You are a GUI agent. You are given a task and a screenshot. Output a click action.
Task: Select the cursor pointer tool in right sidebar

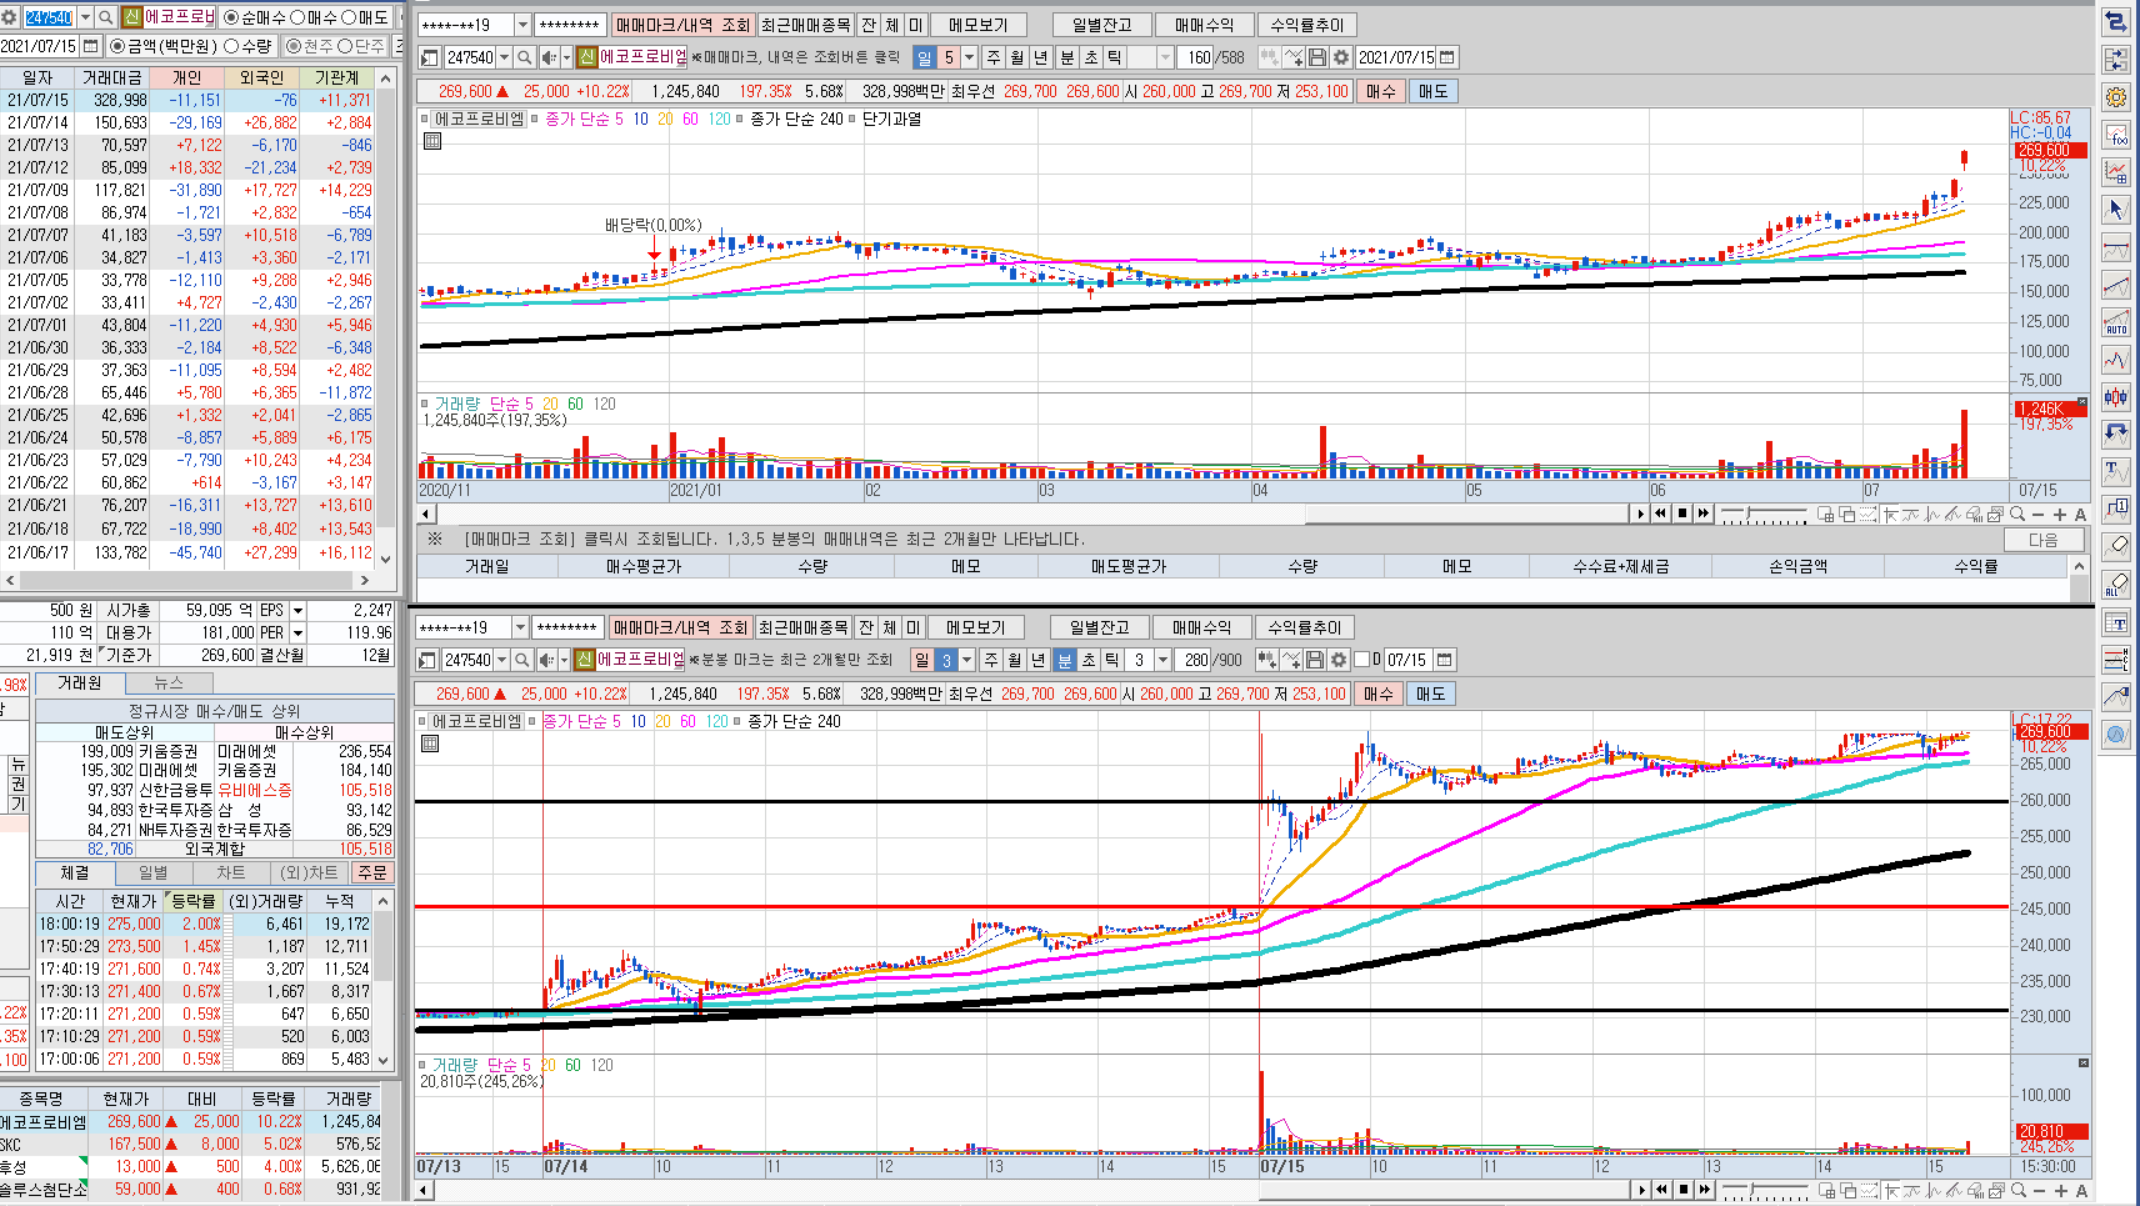tap(2116, 209)
